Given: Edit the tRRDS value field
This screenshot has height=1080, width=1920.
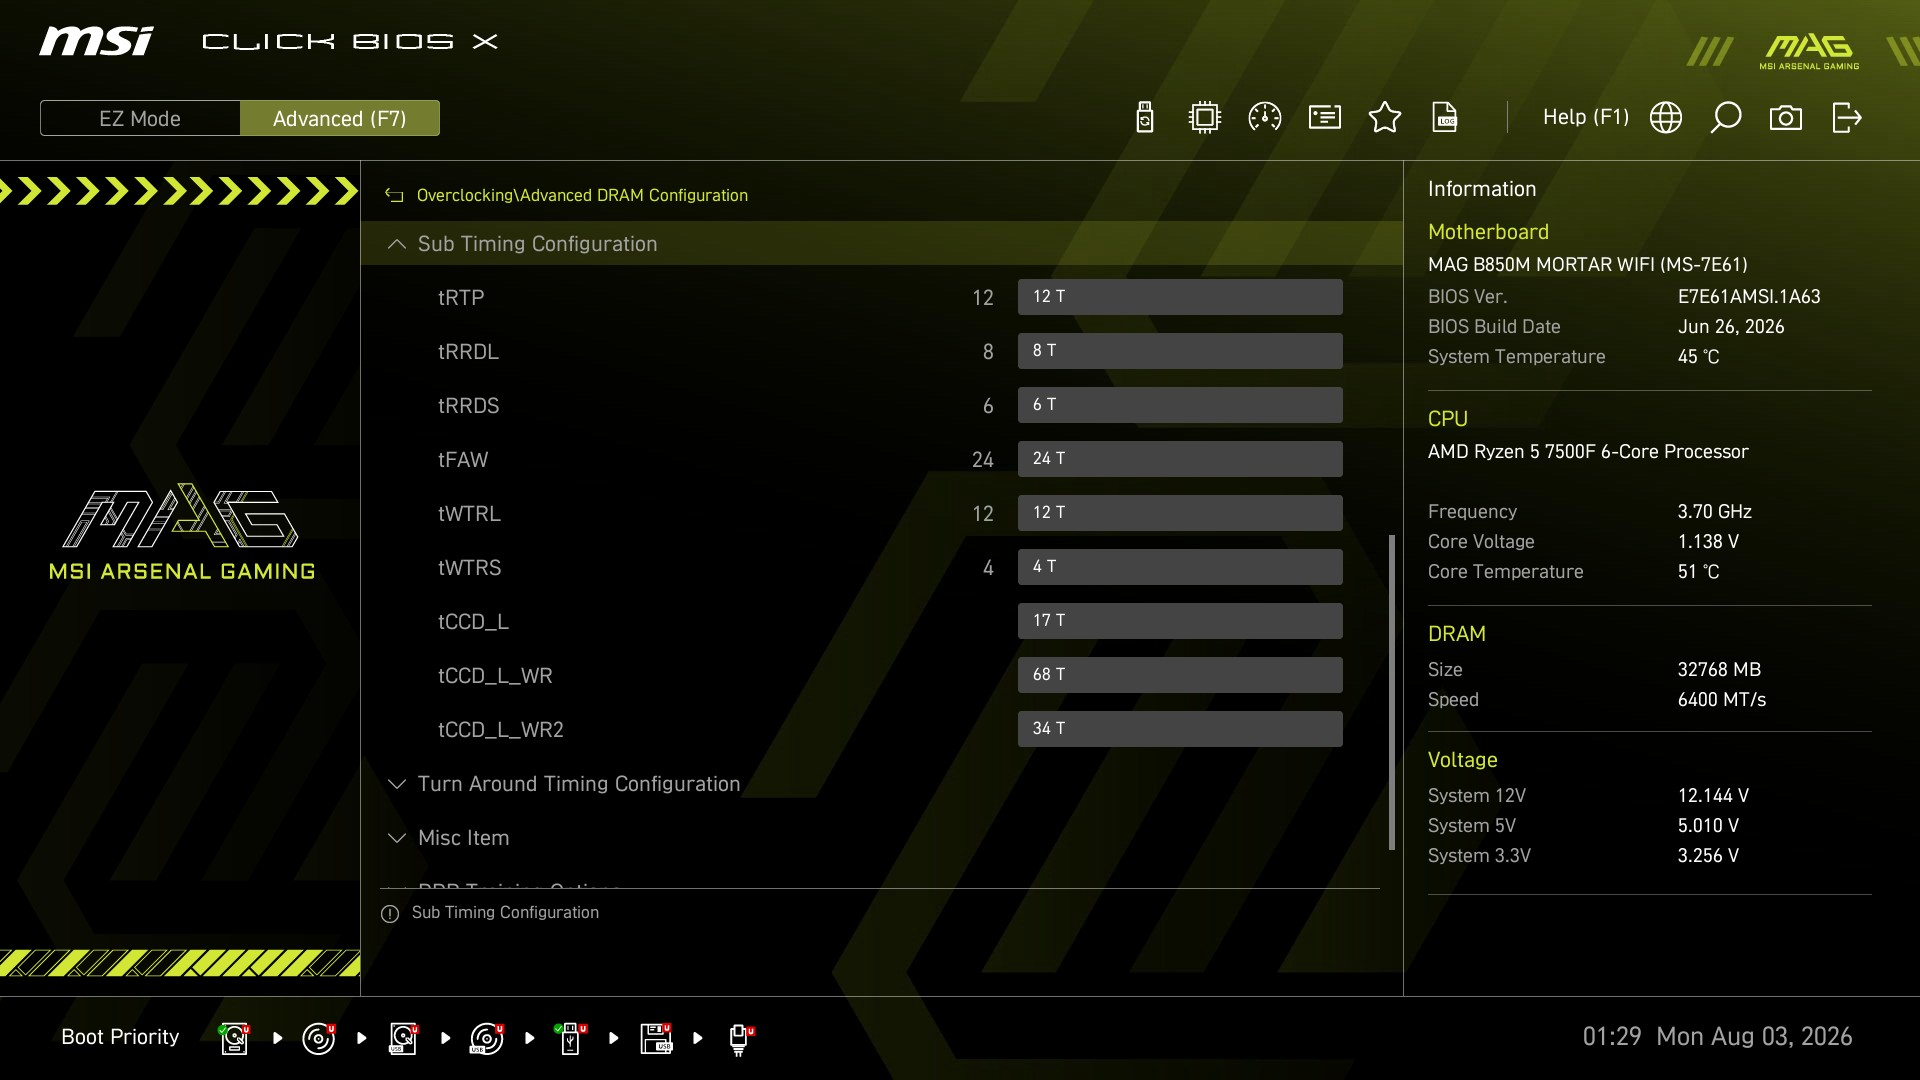Looking at the screenshot, I should click(1180, 405).
